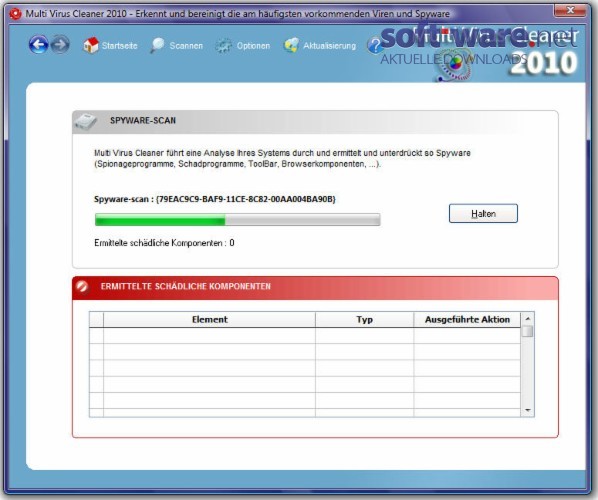Open the Startseite house icon
This screenshot has height=500, width=598.
(91, 45)
